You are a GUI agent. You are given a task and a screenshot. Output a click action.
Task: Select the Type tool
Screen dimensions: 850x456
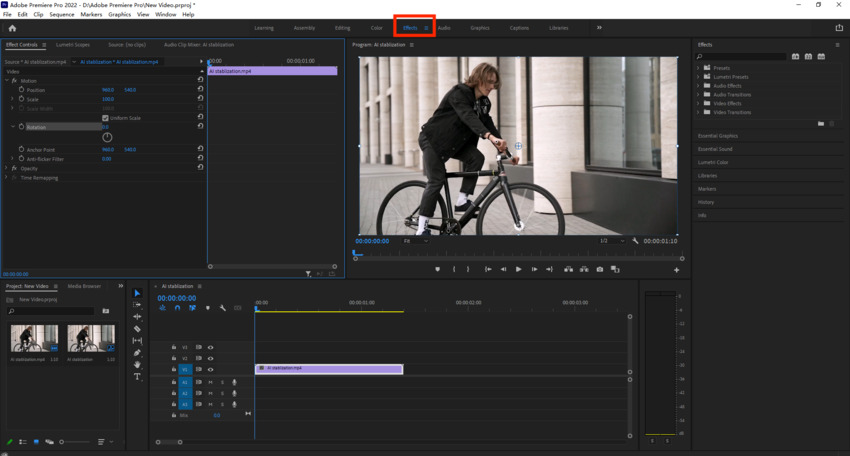coord(137,376)
